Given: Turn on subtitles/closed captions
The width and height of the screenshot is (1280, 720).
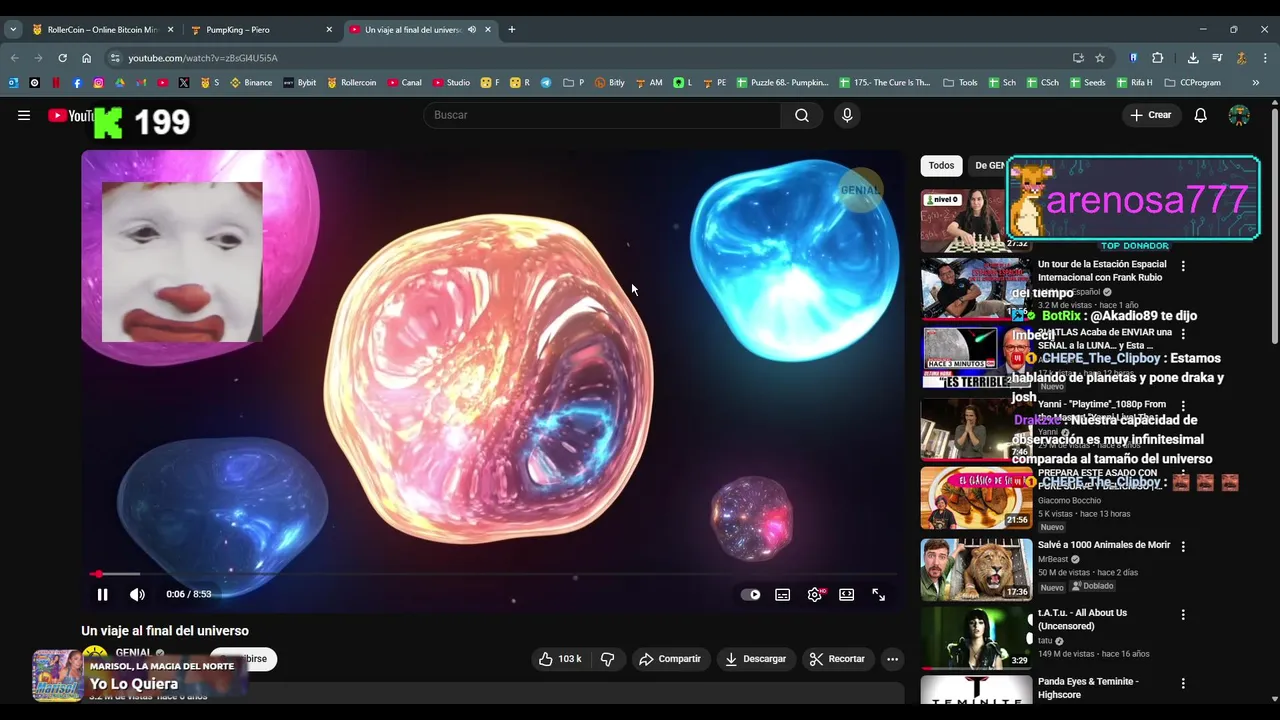Looking at the screenshot, I should (783, 594).
